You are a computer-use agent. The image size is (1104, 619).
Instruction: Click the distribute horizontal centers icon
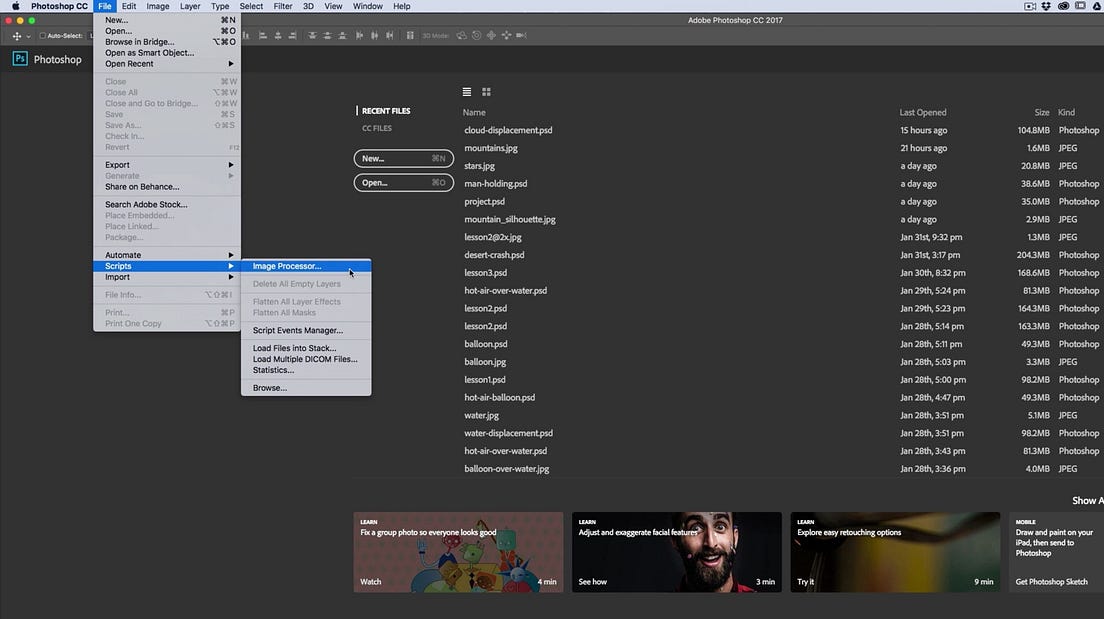pos(375,35)
